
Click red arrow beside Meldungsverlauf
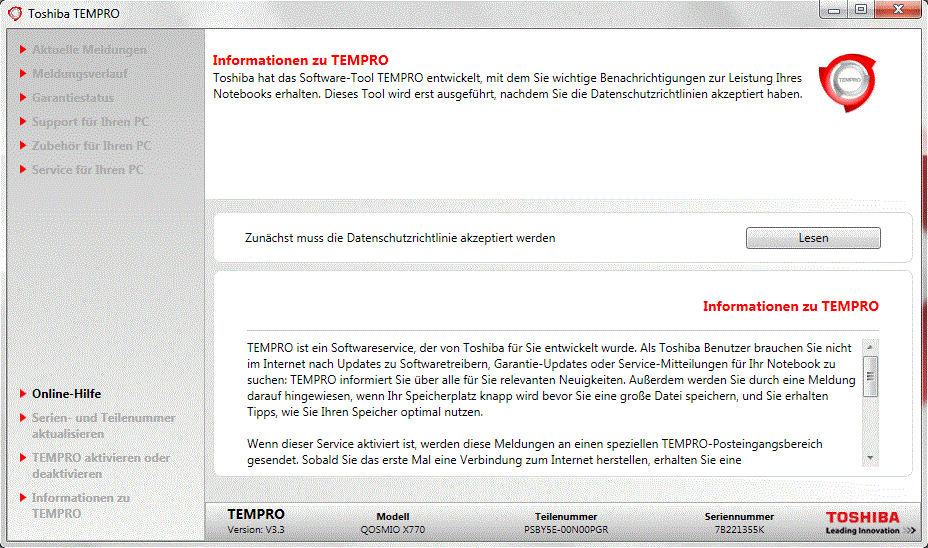[23, 73]
